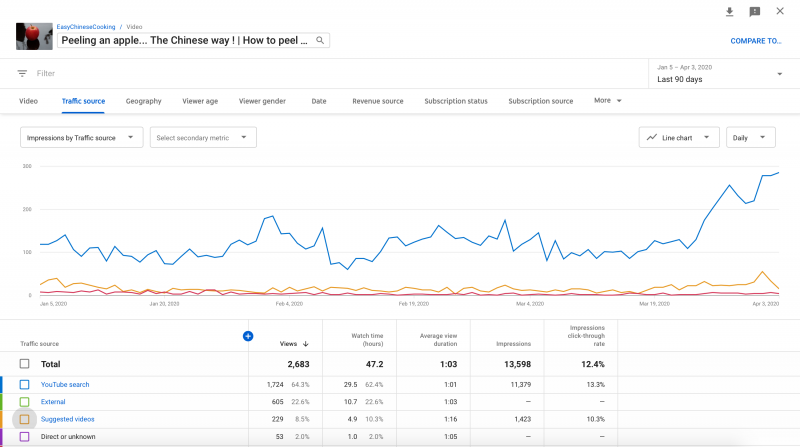Click the line chart icon in chart selector
Viewport: 800px width, 447px height.
pyautogui.click(x=652, y=137)
